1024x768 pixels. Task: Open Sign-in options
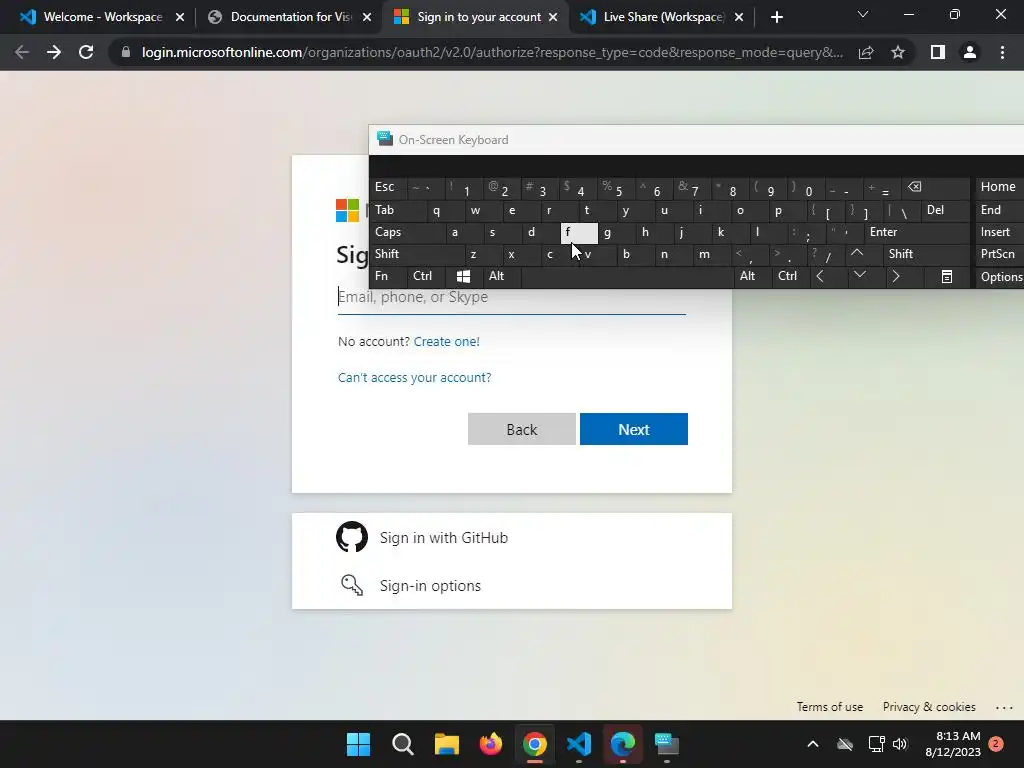511,585
